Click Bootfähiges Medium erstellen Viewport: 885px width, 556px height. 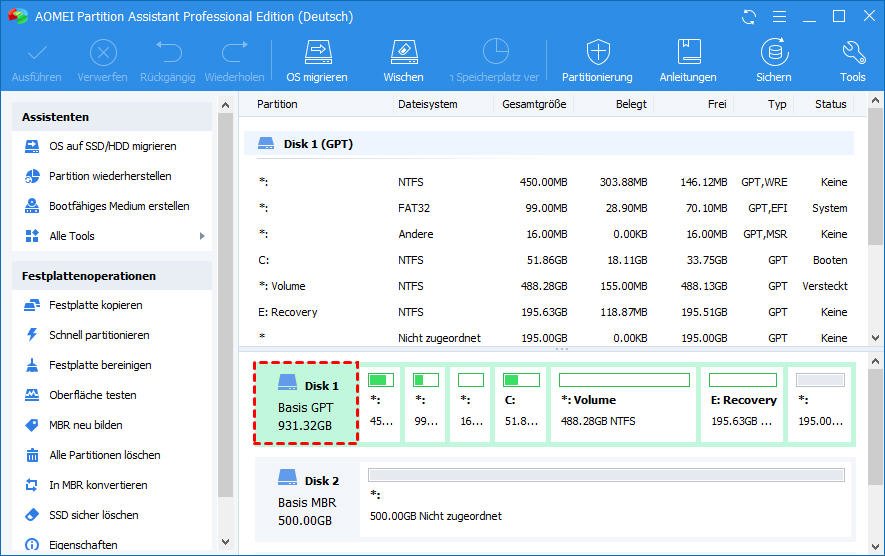(x=119, y=206)
